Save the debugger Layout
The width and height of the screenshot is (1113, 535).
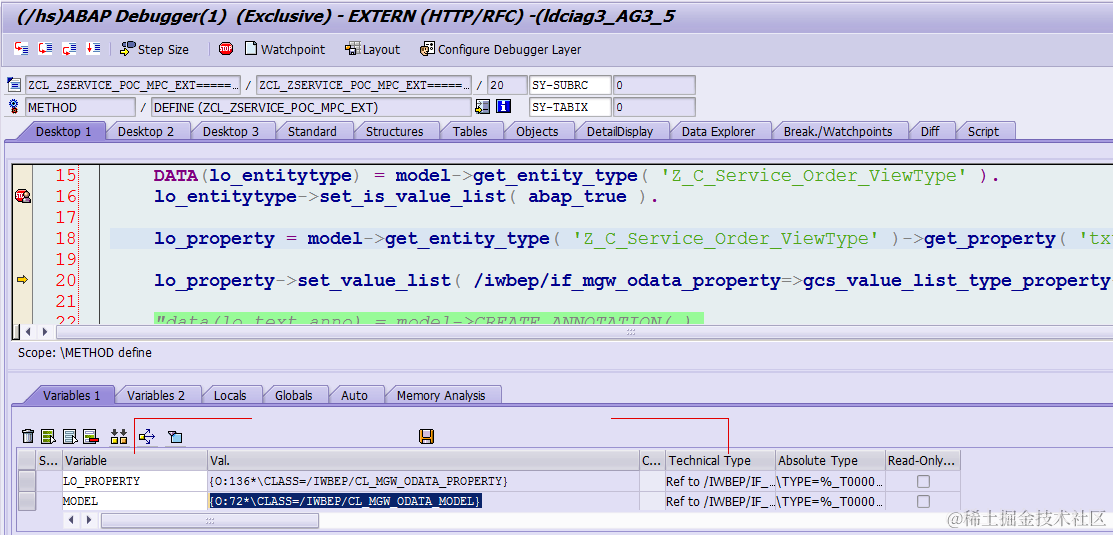click(373, 49)
